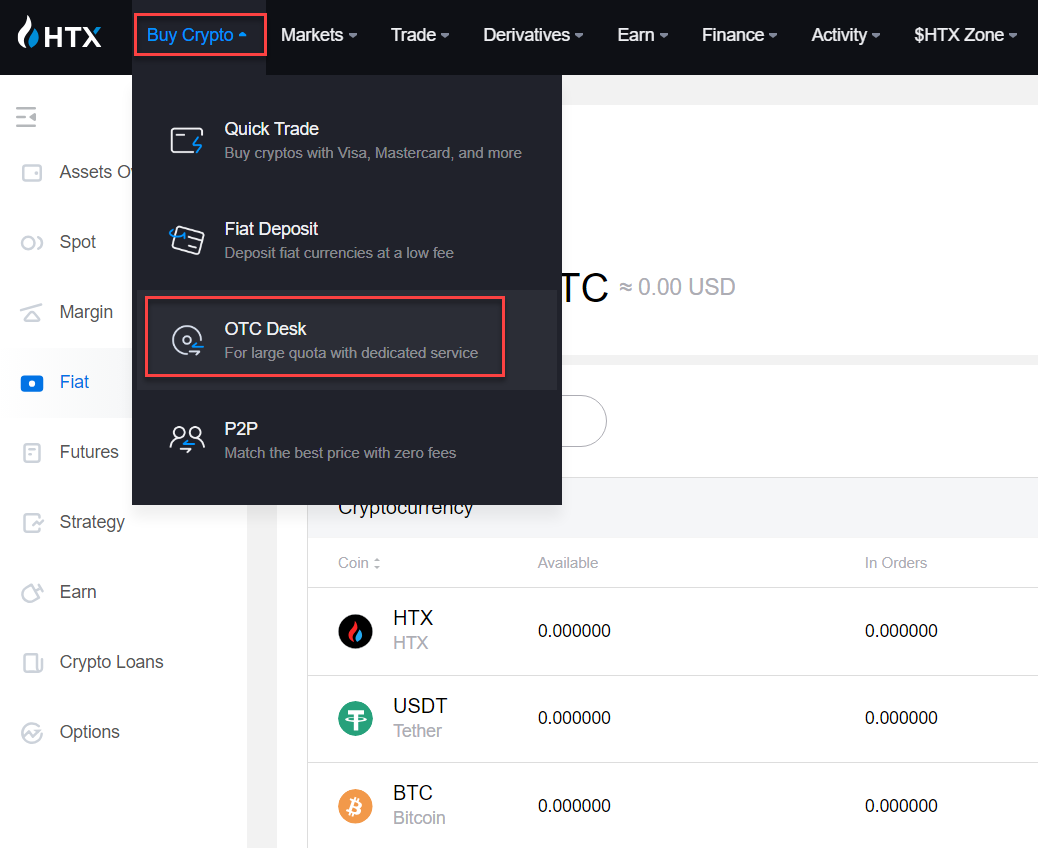Open the Earn dropdown in top bar
Image resolution: width=1038 pixels, height=848 pixels.
[x=643, y=34]
